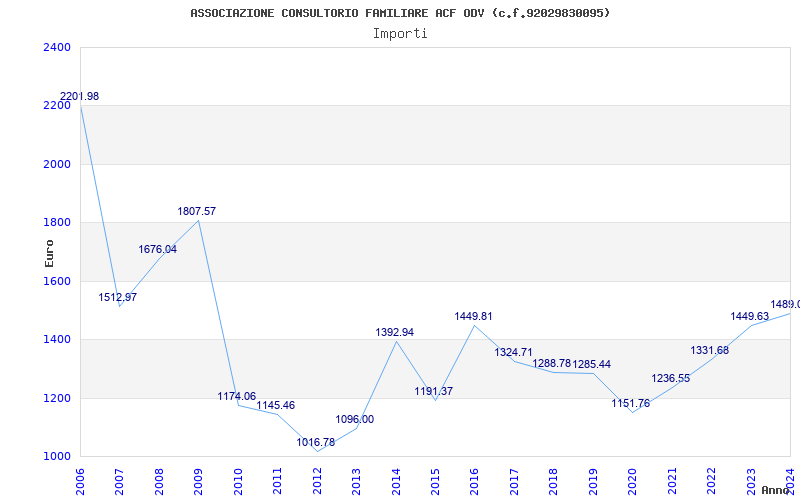The width and height of the screenshot is (800, 500).
Task: Click the 2020 year label on x-axis
Action: [x=633, y=482]
